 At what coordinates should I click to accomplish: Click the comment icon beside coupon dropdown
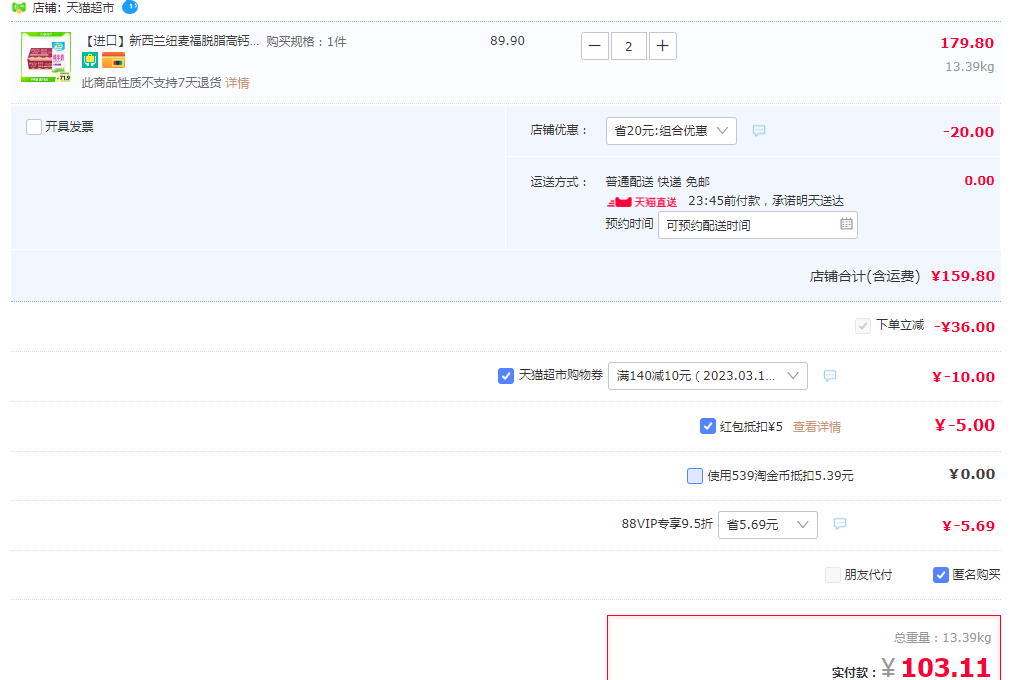tap(830, 376)
